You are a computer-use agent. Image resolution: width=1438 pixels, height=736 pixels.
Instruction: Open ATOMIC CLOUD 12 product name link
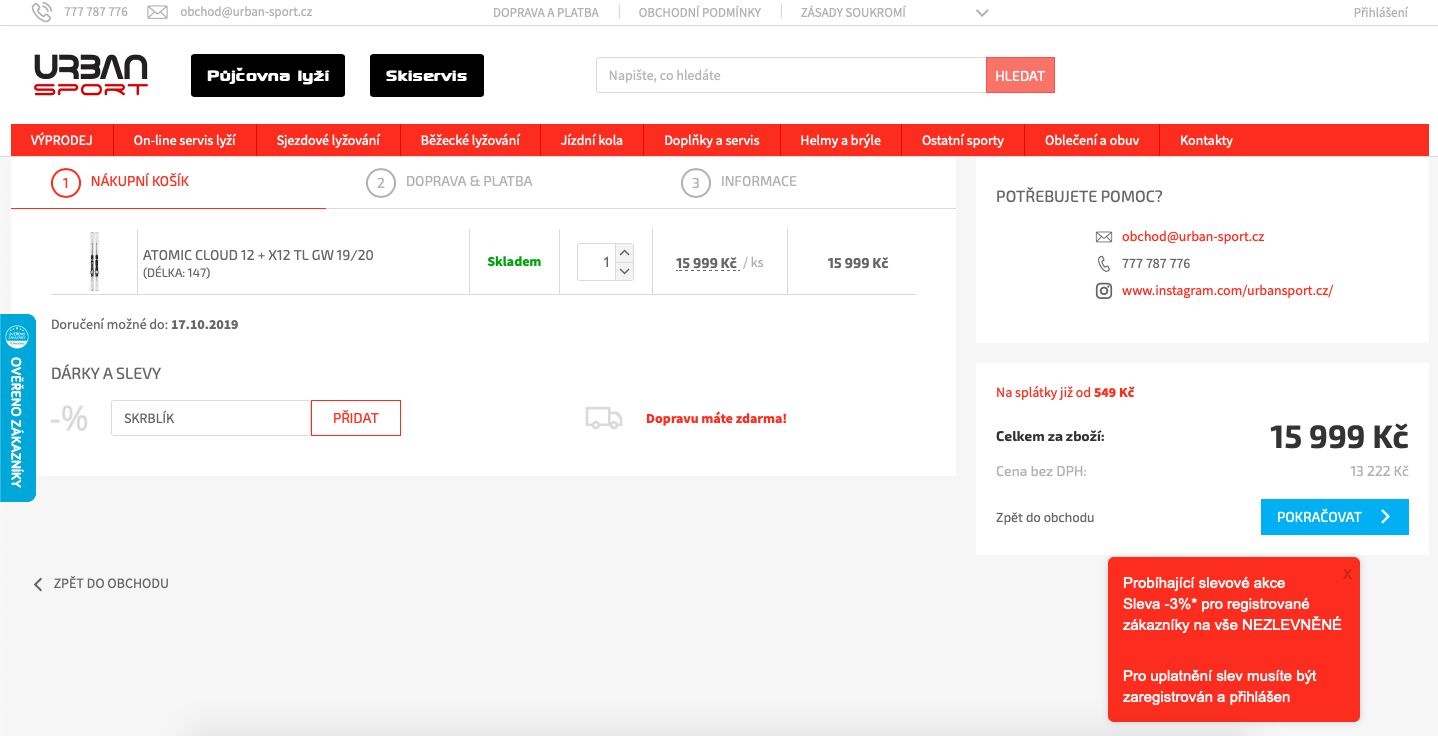click(x=258, y=255)
